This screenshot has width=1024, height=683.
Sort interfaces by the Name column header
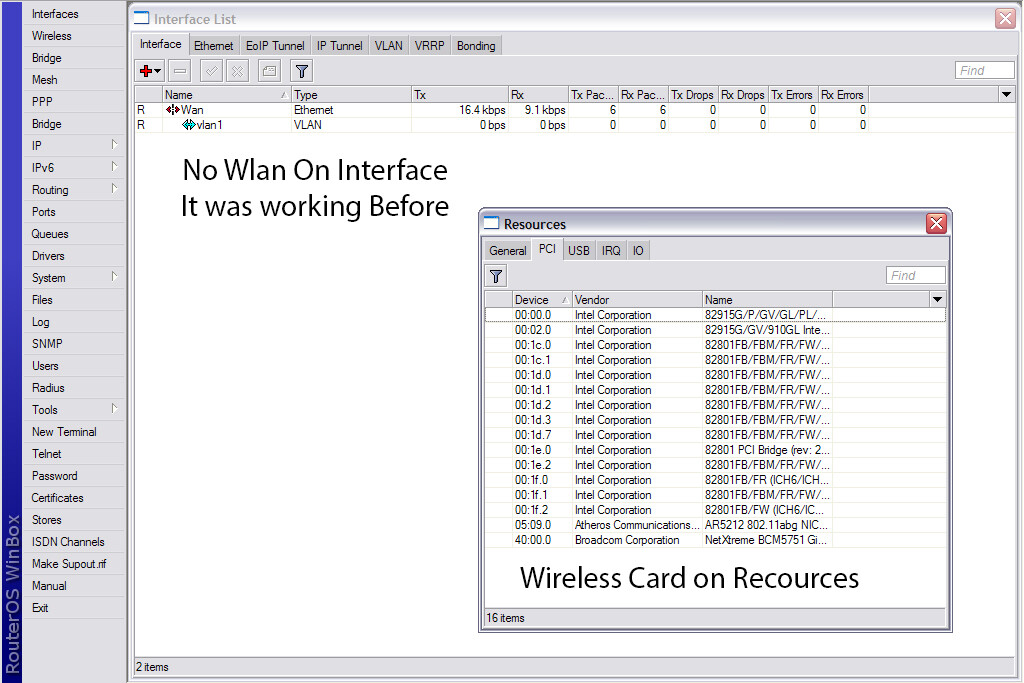coord(226,95)
